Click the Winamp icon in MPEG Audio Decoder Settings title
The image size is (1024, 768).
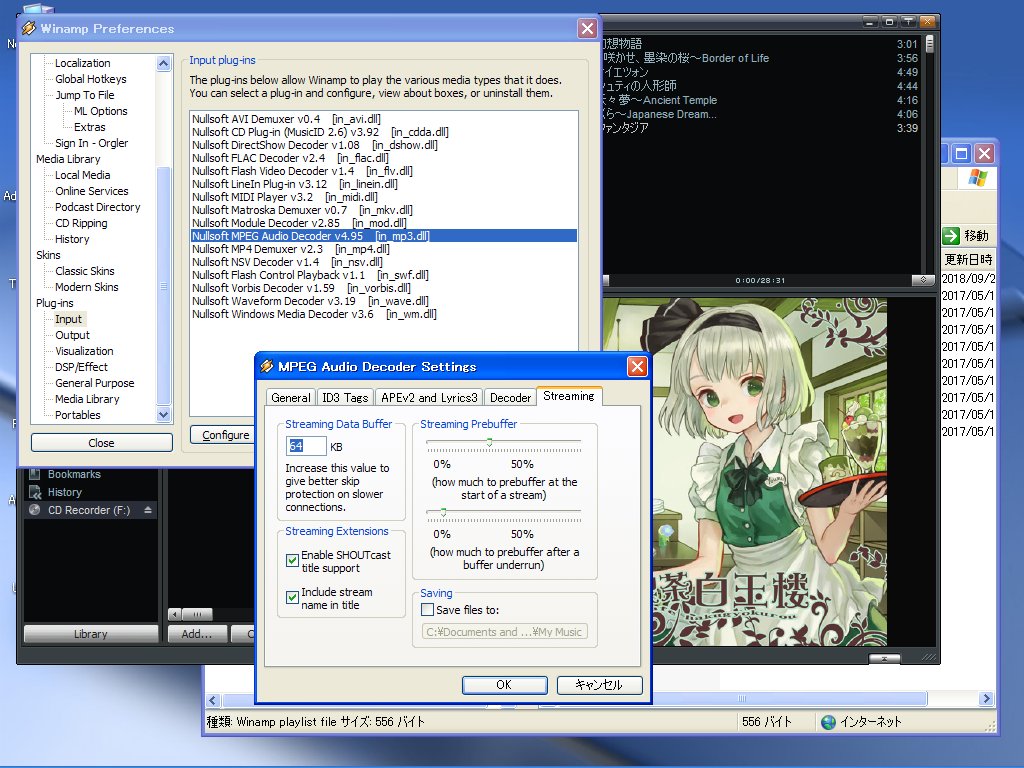pos(266,366)
